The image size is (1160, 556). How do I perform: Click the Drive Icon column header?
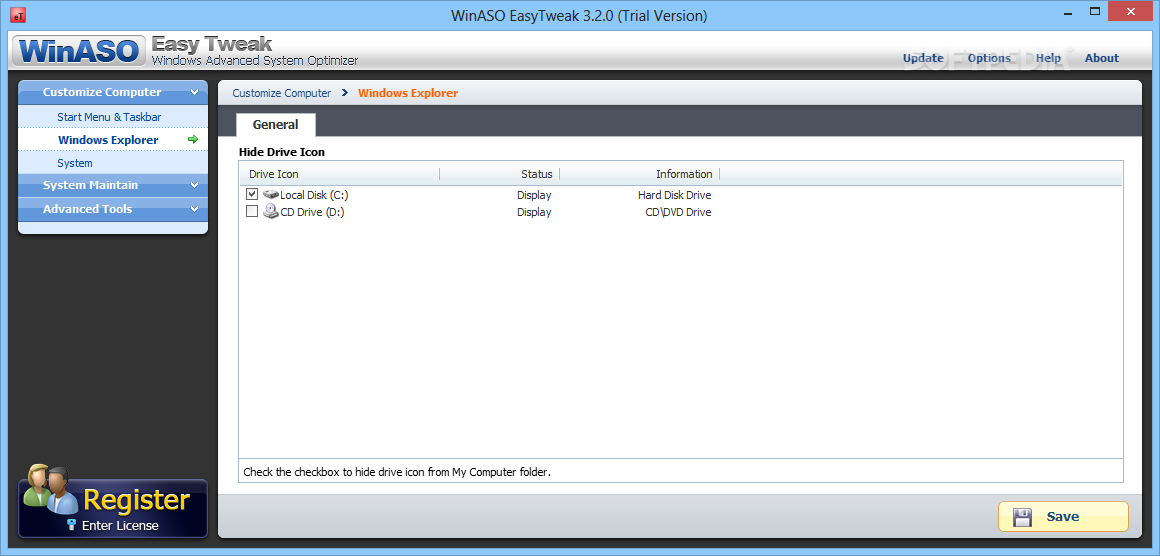coord(274,174)
